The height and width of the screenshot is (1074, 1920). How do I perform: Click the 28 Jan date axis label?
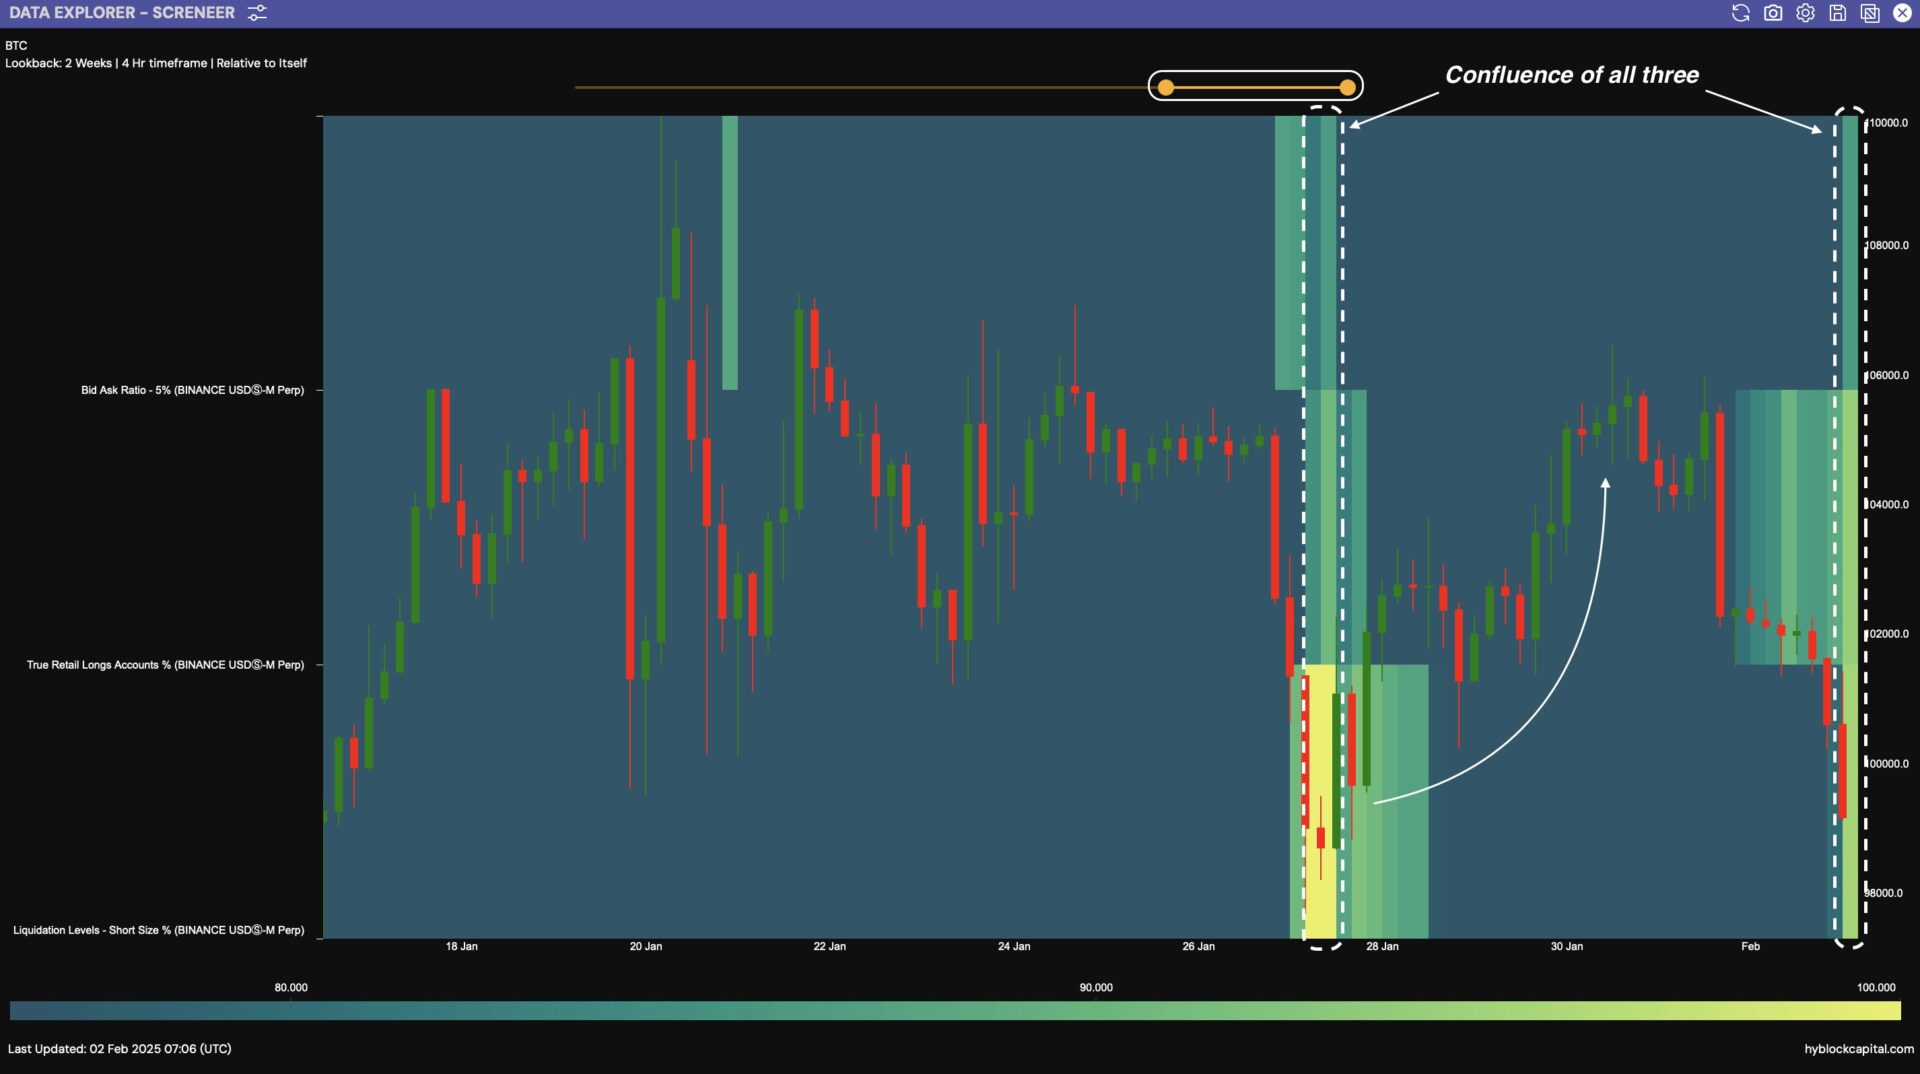pos(1382,946)
